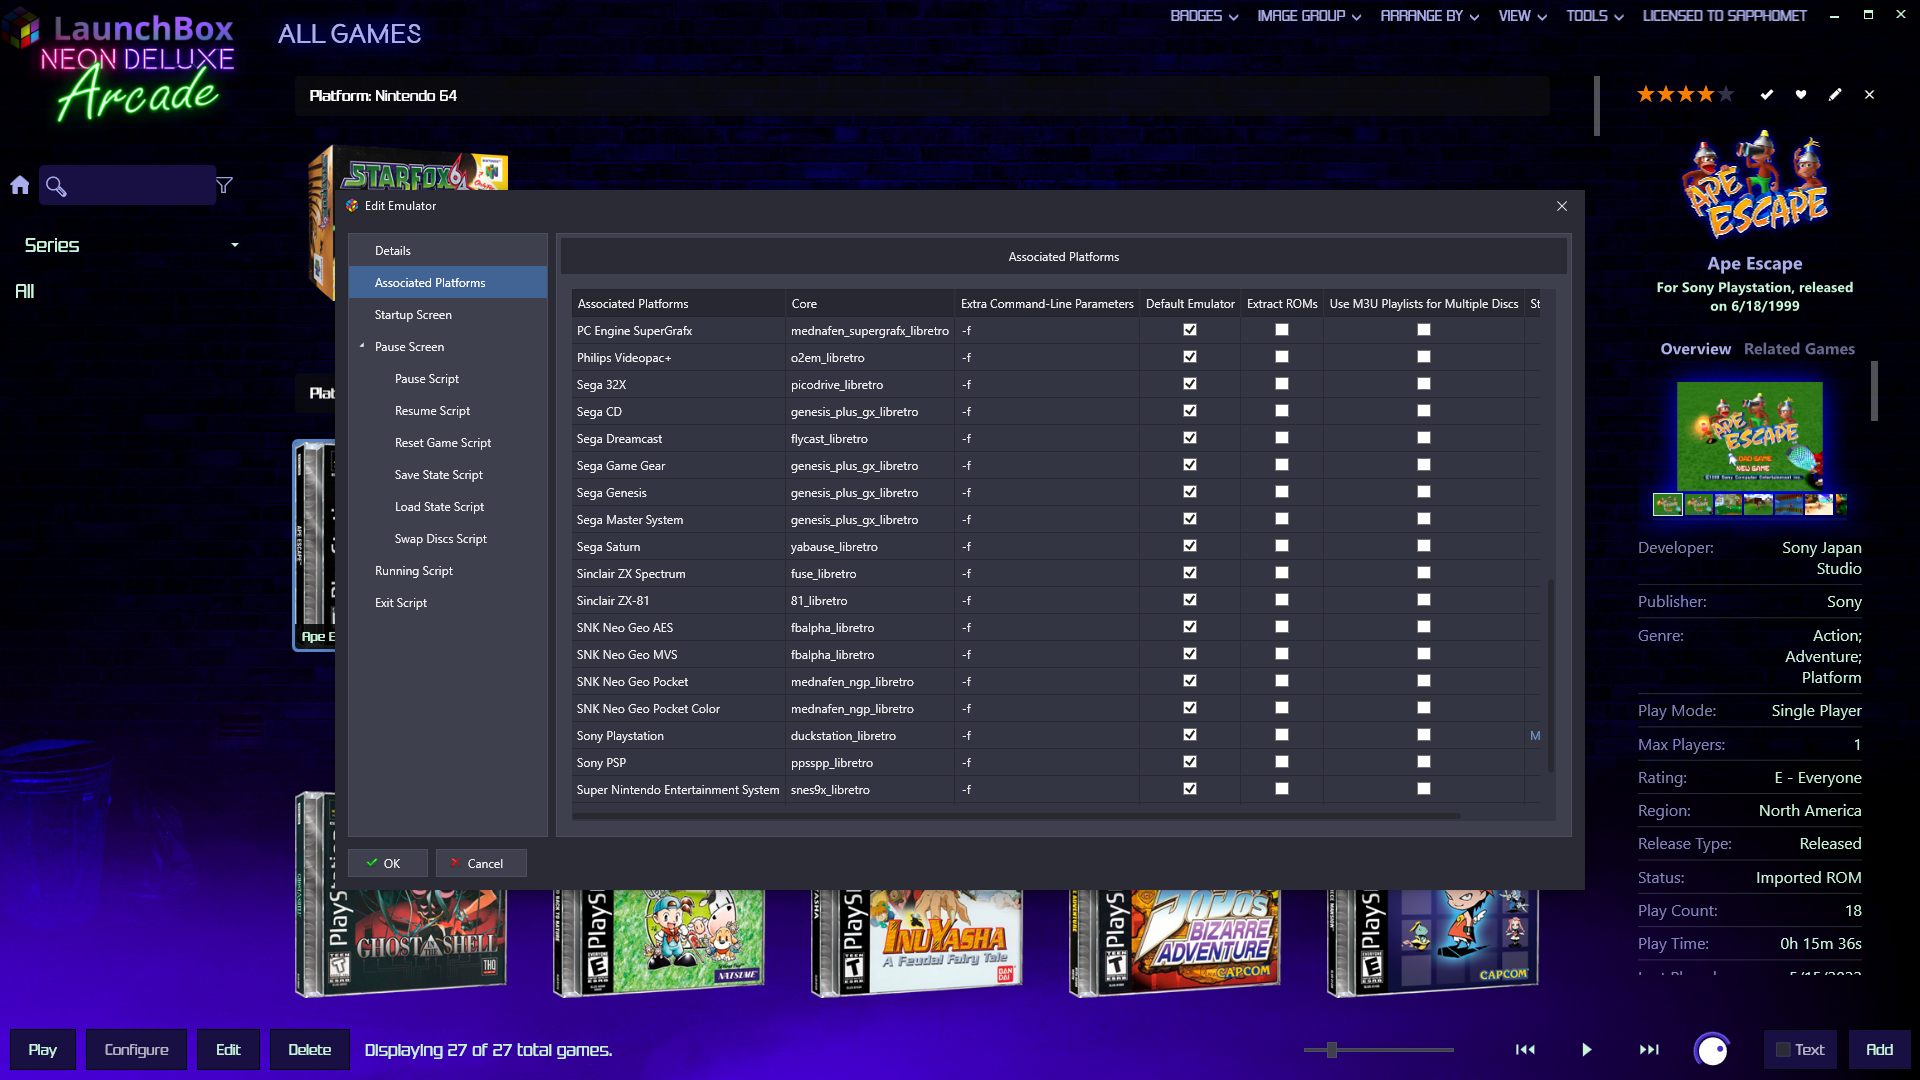Open the Arrange By dropdown menu
The image size is (1920, 1080).
[1429, 16]
